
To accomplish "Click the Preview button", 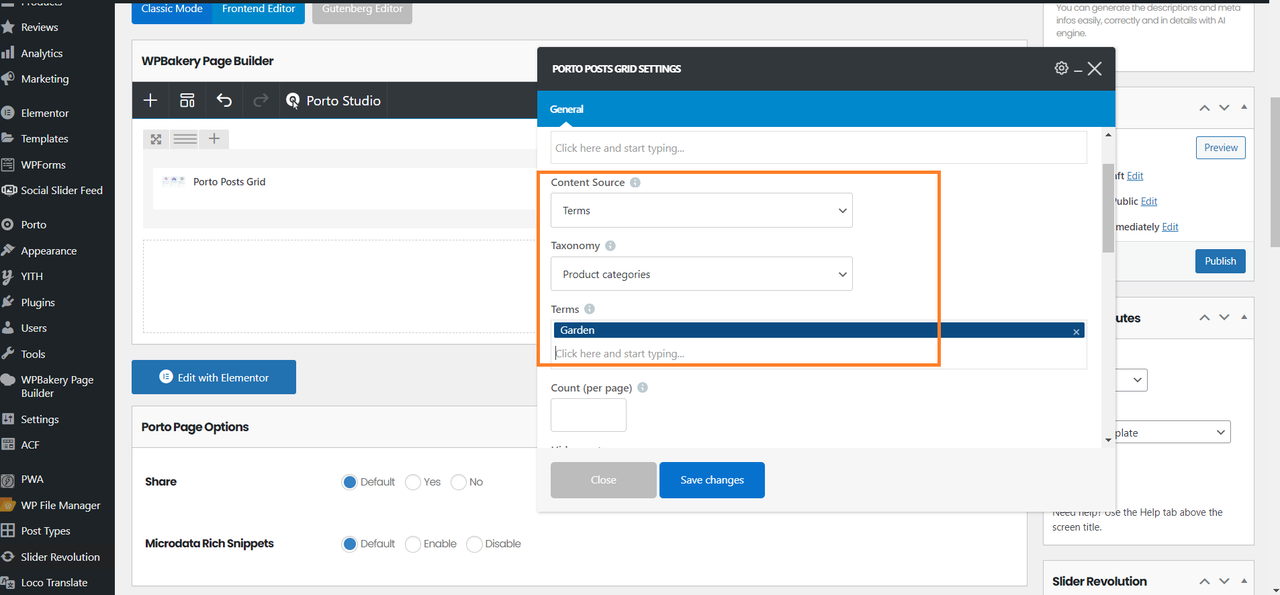I will tap(1221, 147).
